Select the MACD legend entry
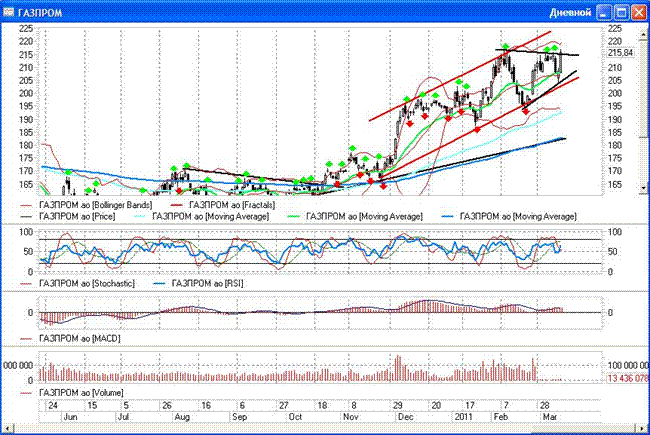Screen dimensions: 650x435 (x=70, y=339)
